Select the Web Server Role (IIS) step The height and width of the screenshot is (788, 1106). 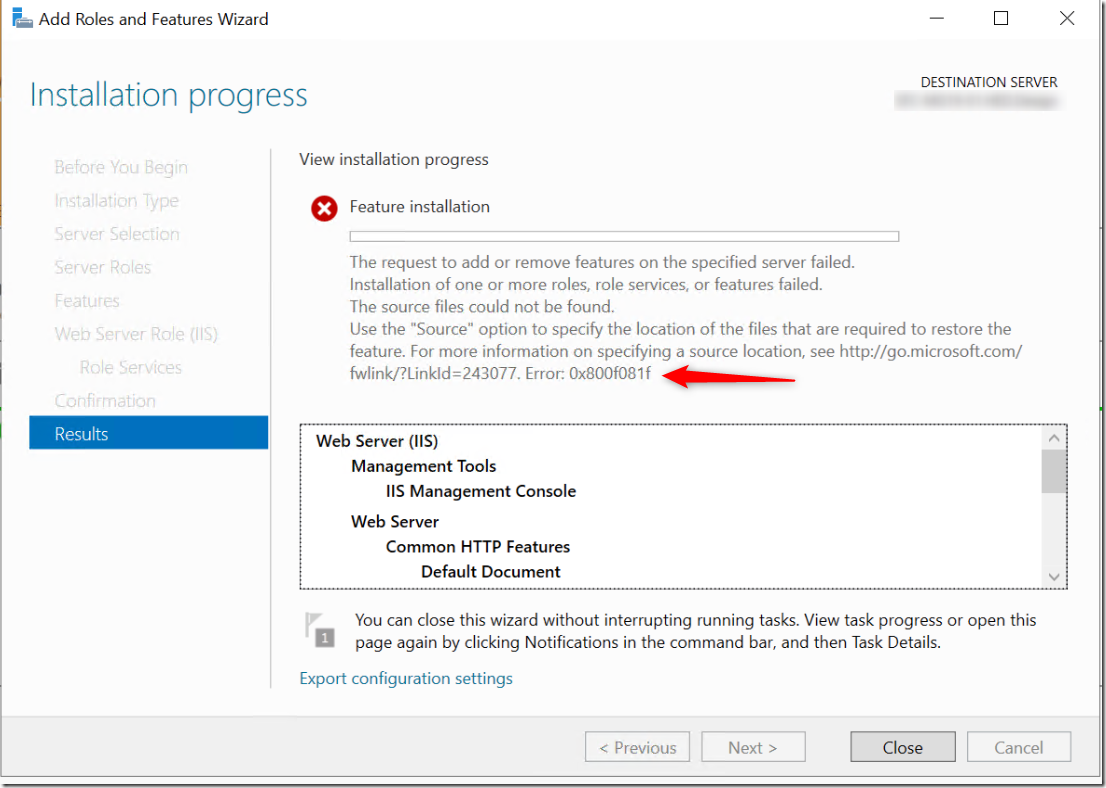click(134, 333)
